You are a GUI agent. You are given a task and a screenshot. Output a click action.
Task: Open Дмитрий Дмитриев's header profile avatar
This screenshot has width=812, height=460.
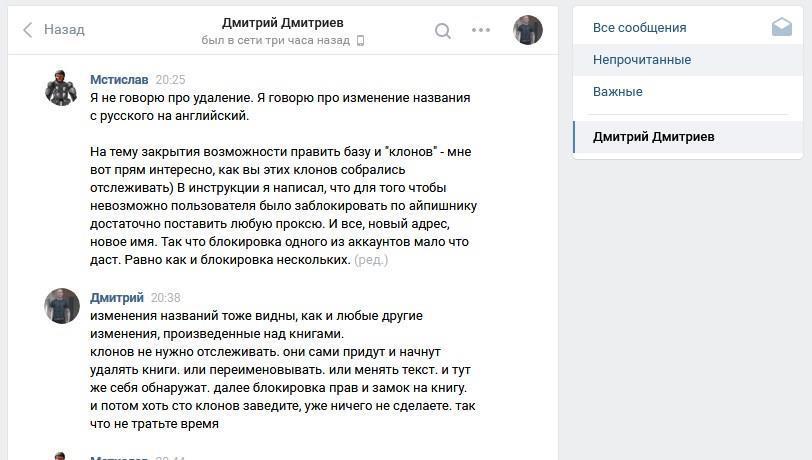point(527,30)
